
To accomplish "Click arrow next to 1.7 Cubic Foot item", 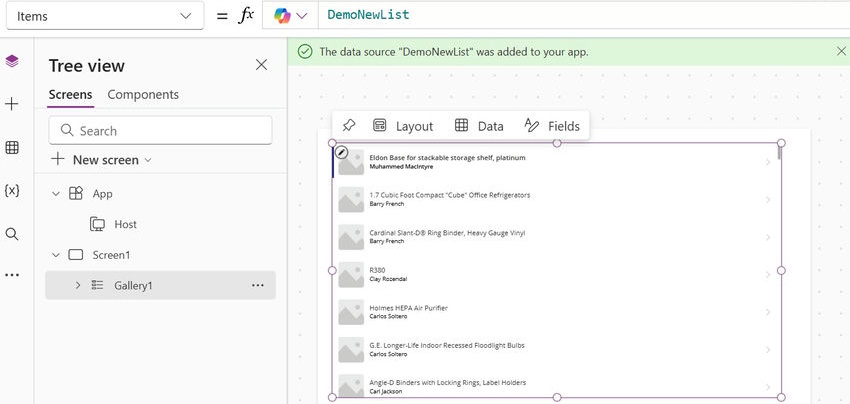I will pos(768,200).
